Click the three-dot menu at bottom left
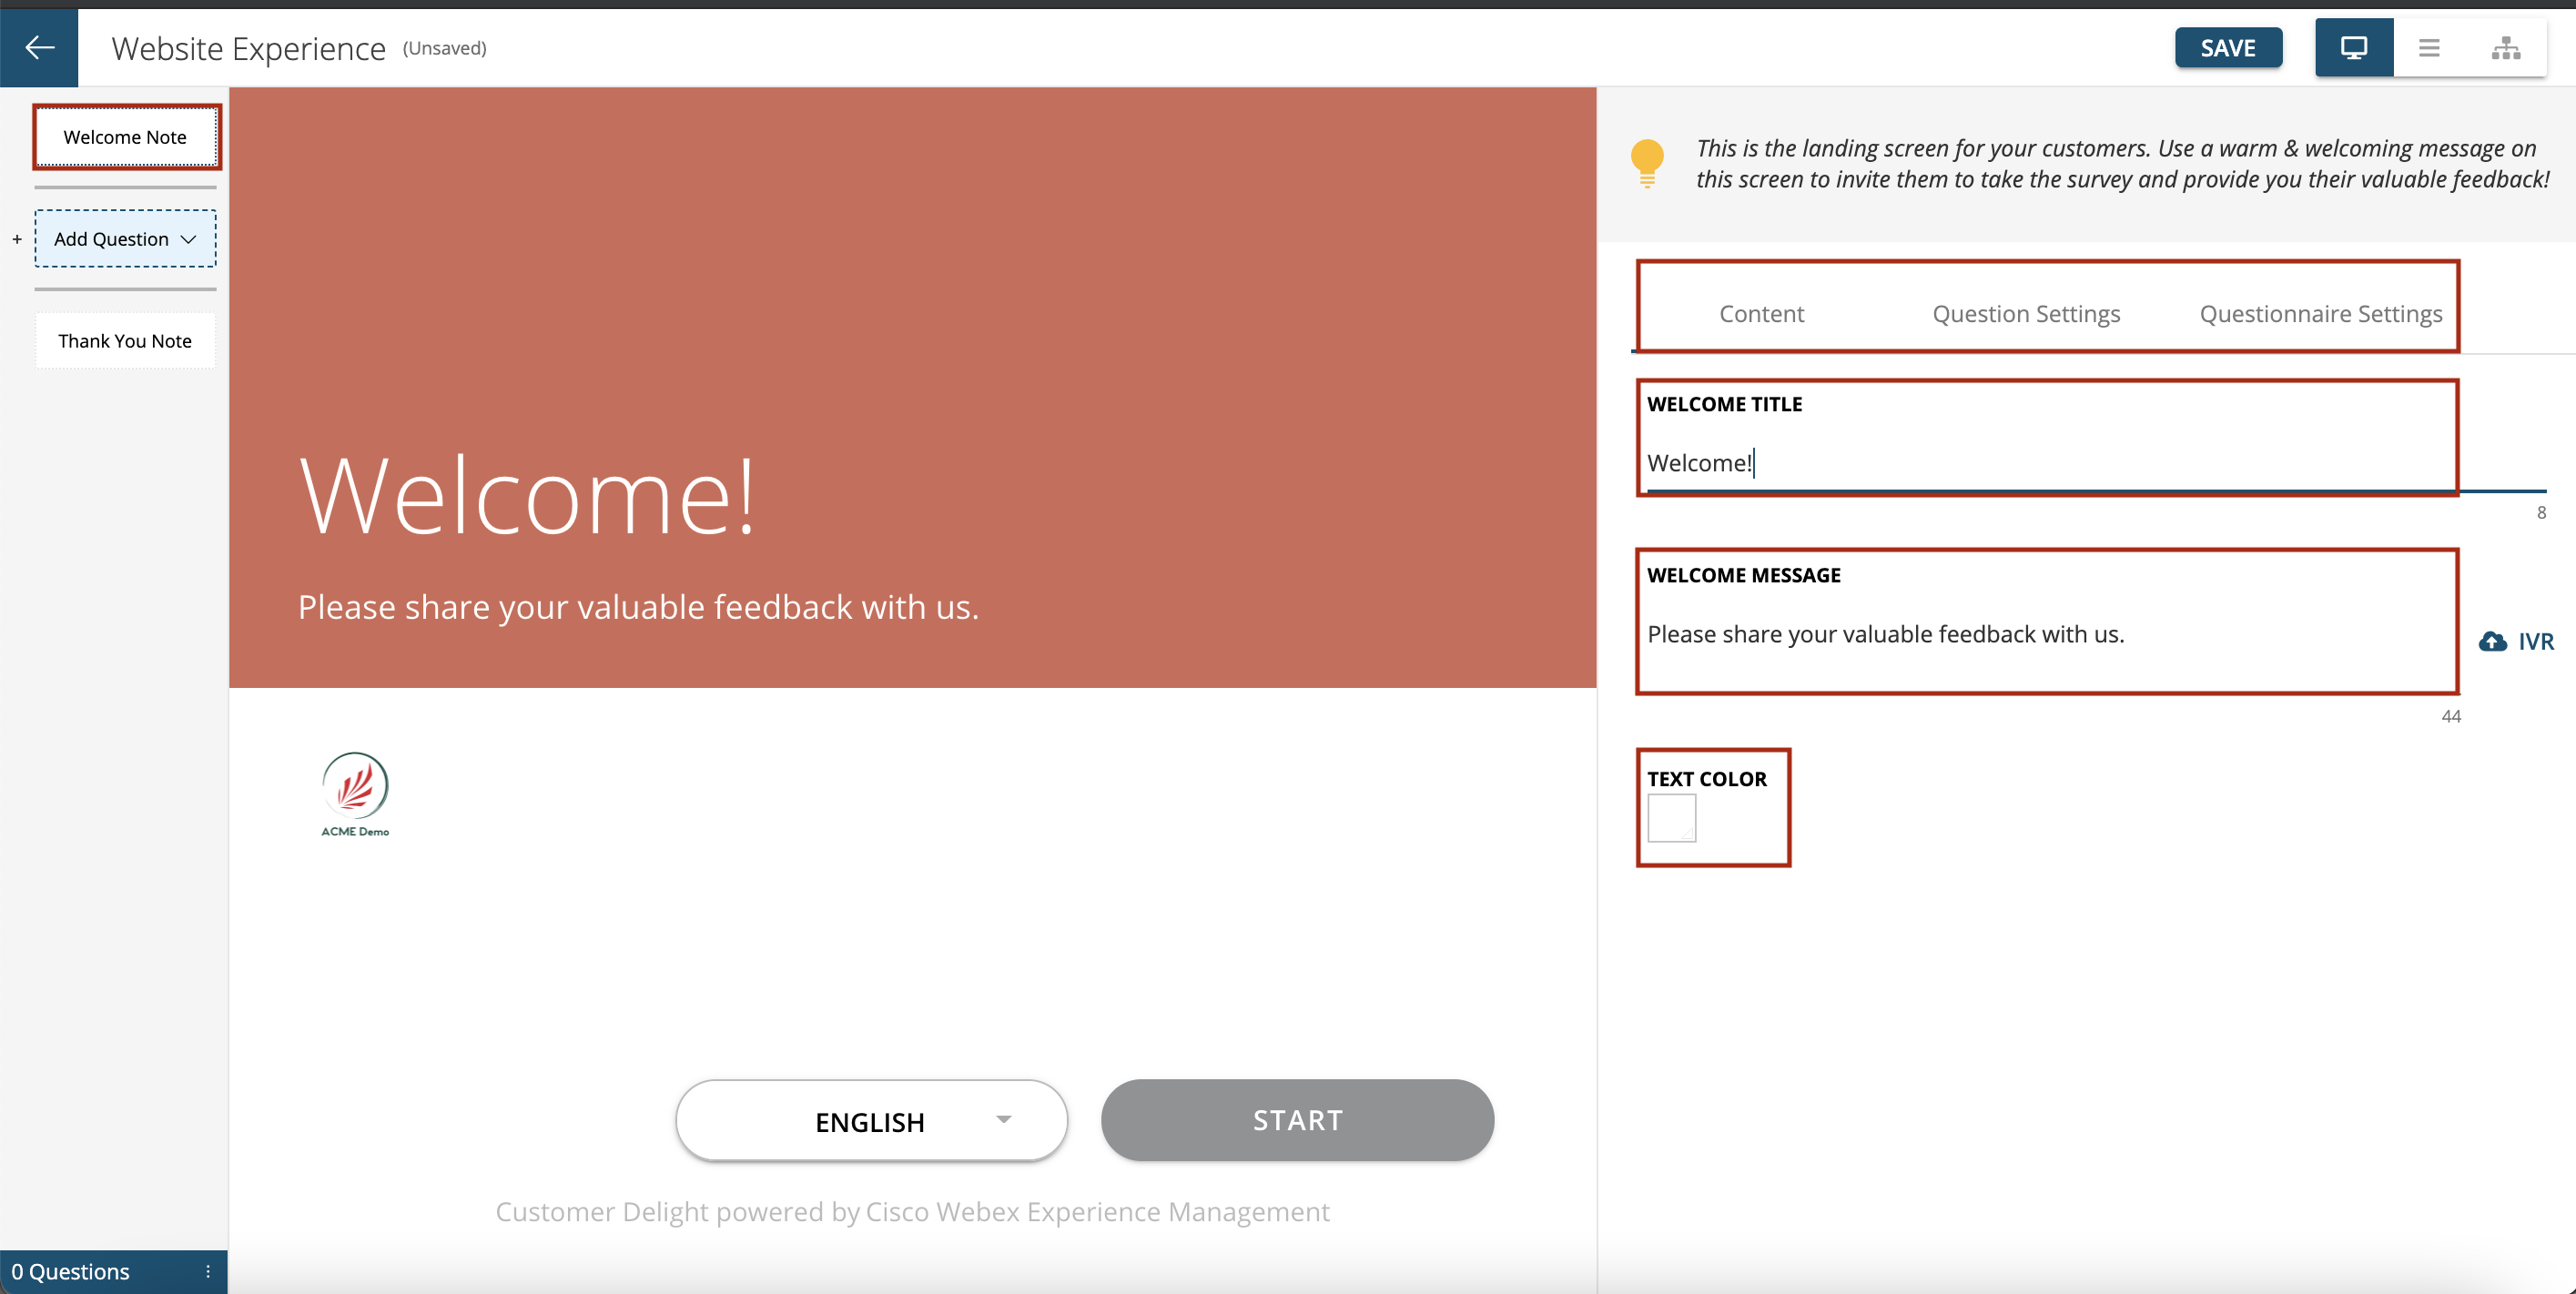2576x1294 pixels. 205,1271
